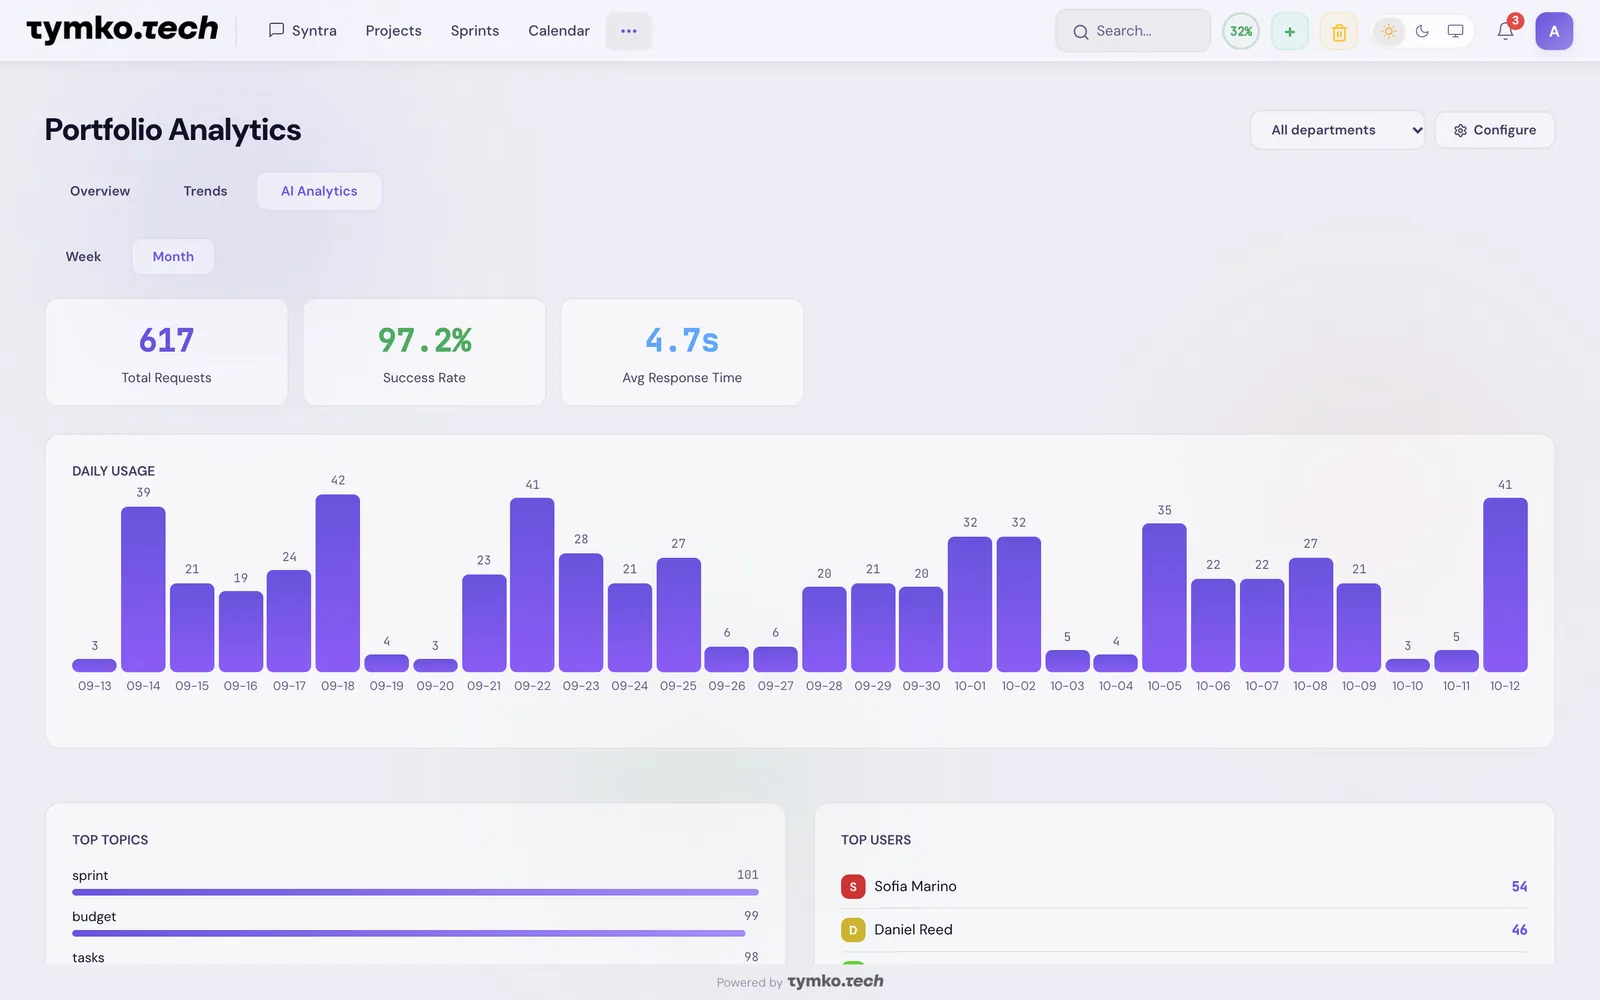This screenshot has width=1600, height=1000.
Task: Click the sprint topic progress bar
Action: coord(415,892)
